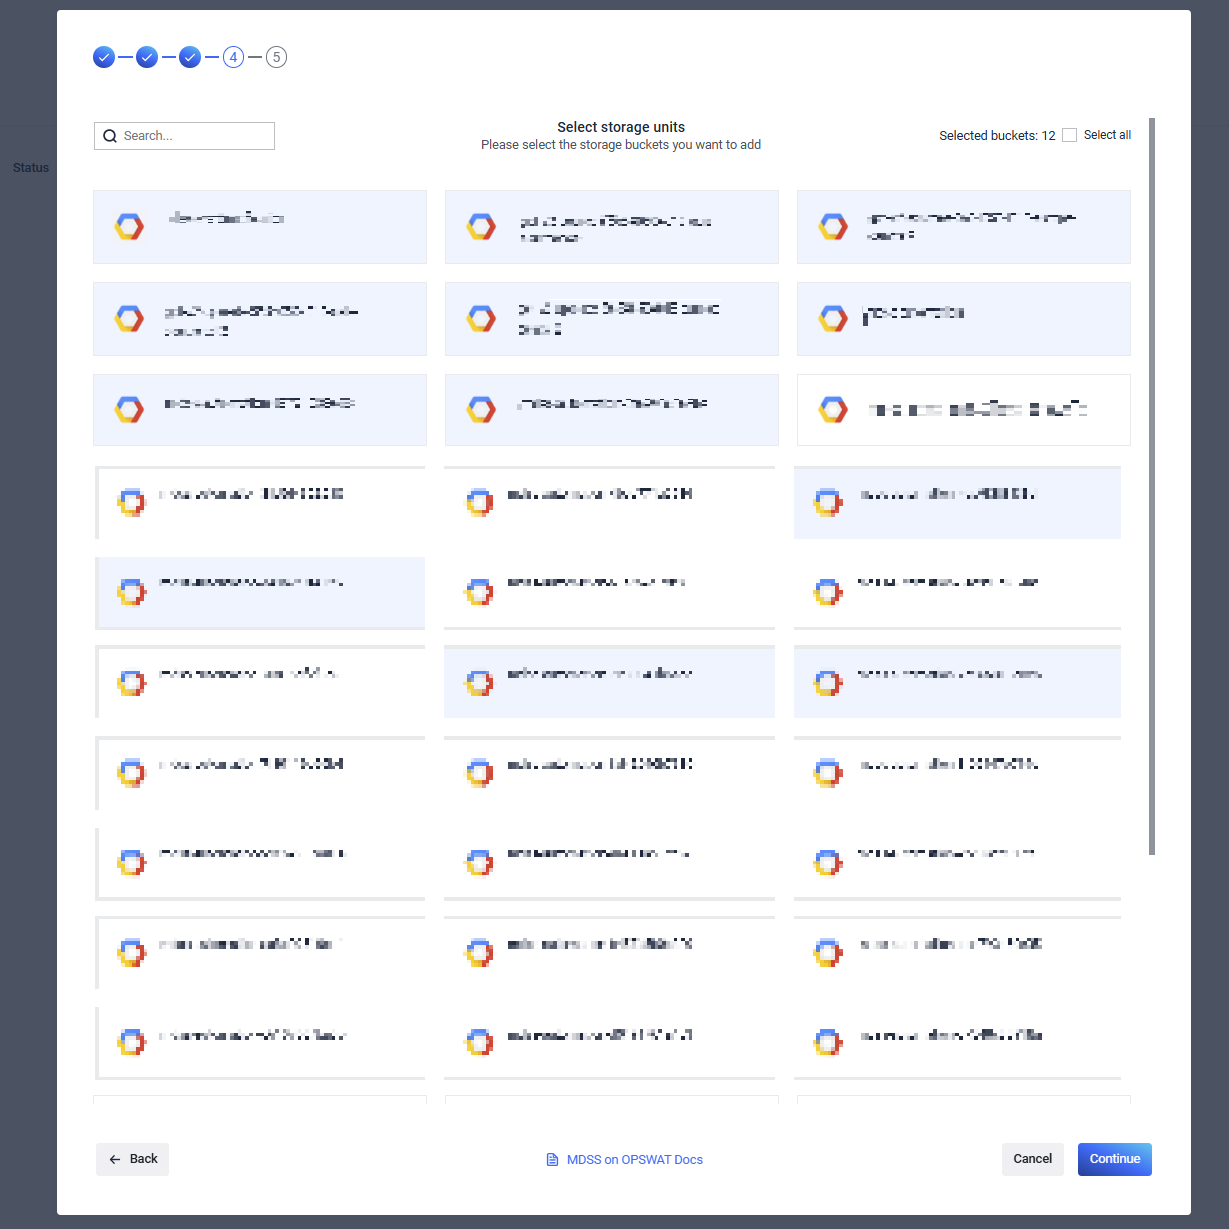Deselect the highlighted bucket in second row, left column
Screen dimensions: 1229x1229
259,319
